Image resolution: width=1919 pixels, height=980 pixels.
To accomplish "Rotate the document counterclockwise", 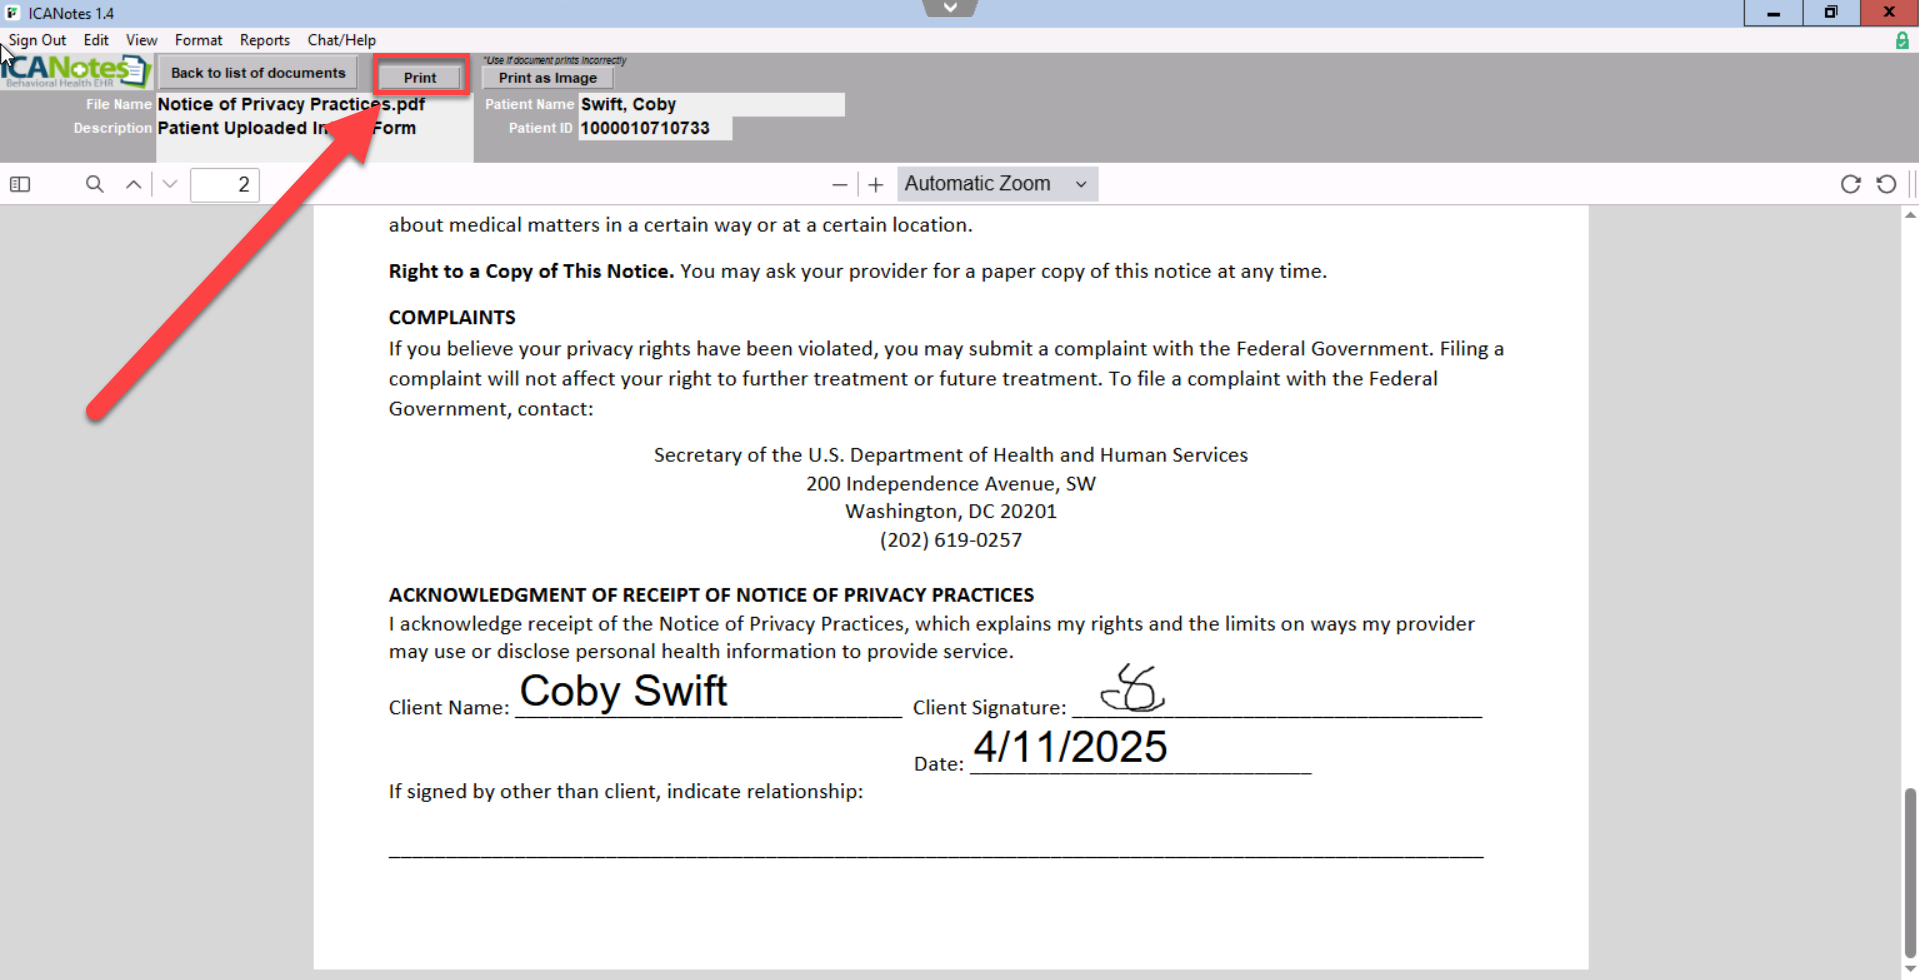I will tap(1886, 184).
